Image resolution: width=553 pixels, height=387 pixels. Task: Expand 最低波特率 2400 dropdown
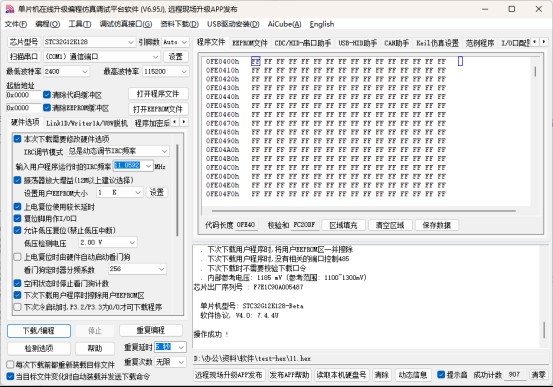[85, 72]
